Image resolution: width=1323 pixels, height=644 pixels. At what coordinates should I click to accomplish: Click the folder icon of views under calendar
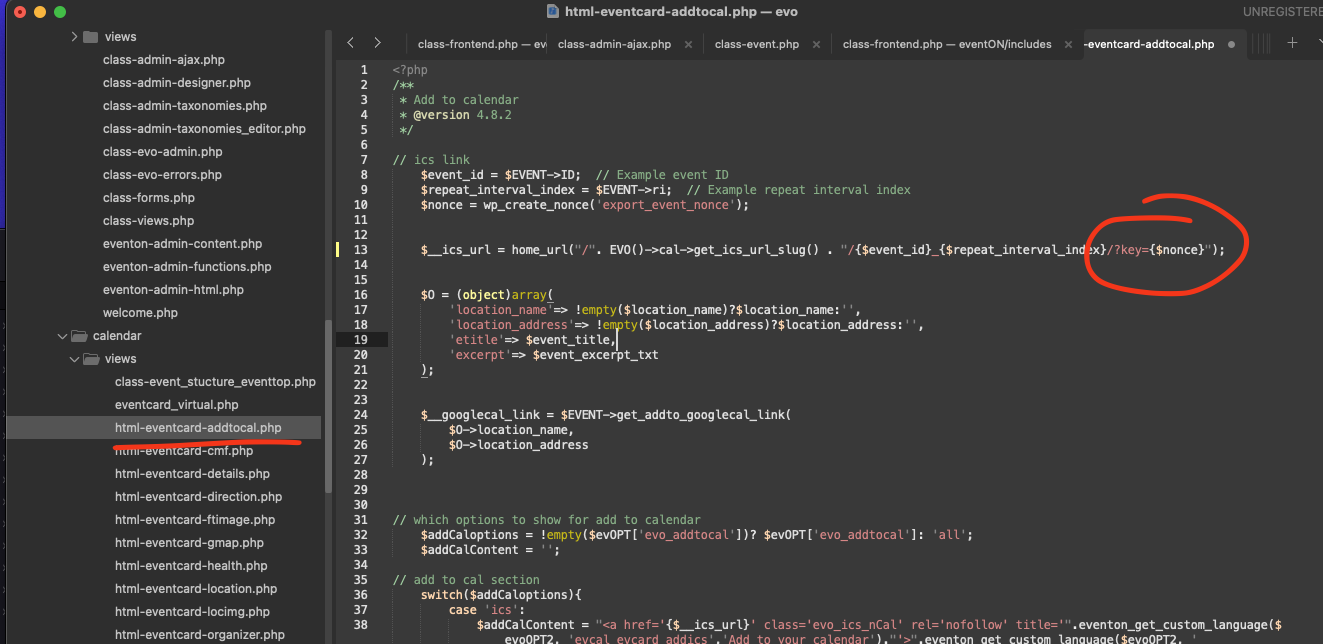(x=91, y=359)
